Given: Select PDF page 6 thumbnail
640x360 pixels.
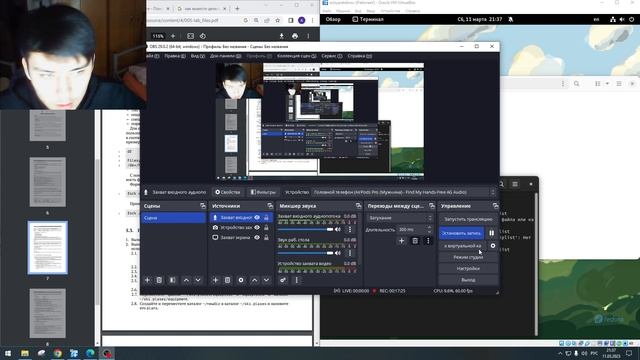Looking at the screenshot, I should coord(47,182).
